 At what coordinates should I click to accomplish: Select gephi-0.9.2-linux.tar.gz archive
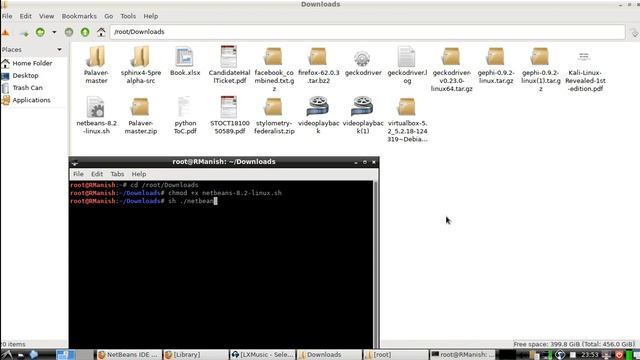tap(496, 65)
